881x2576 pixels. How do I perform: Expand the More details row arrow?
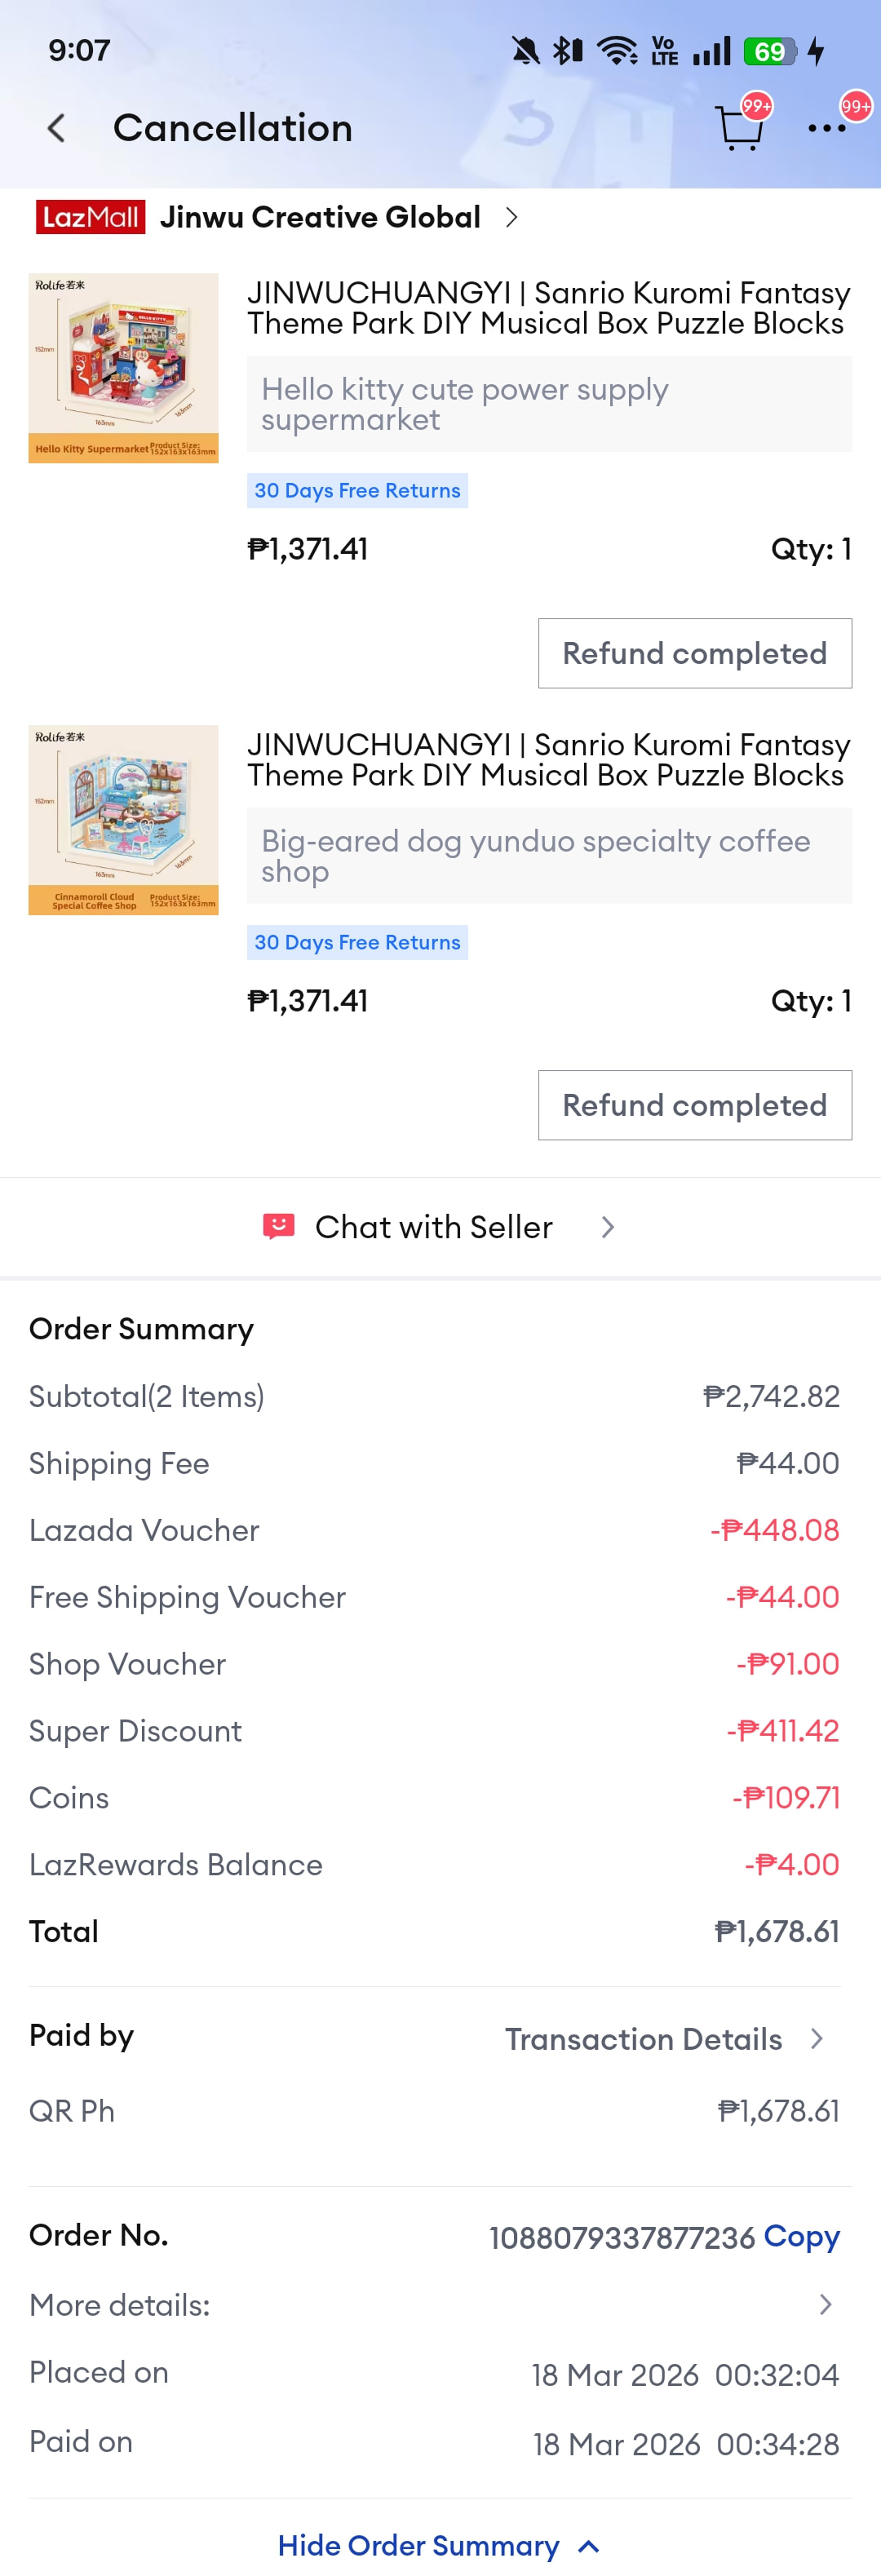825,2304
